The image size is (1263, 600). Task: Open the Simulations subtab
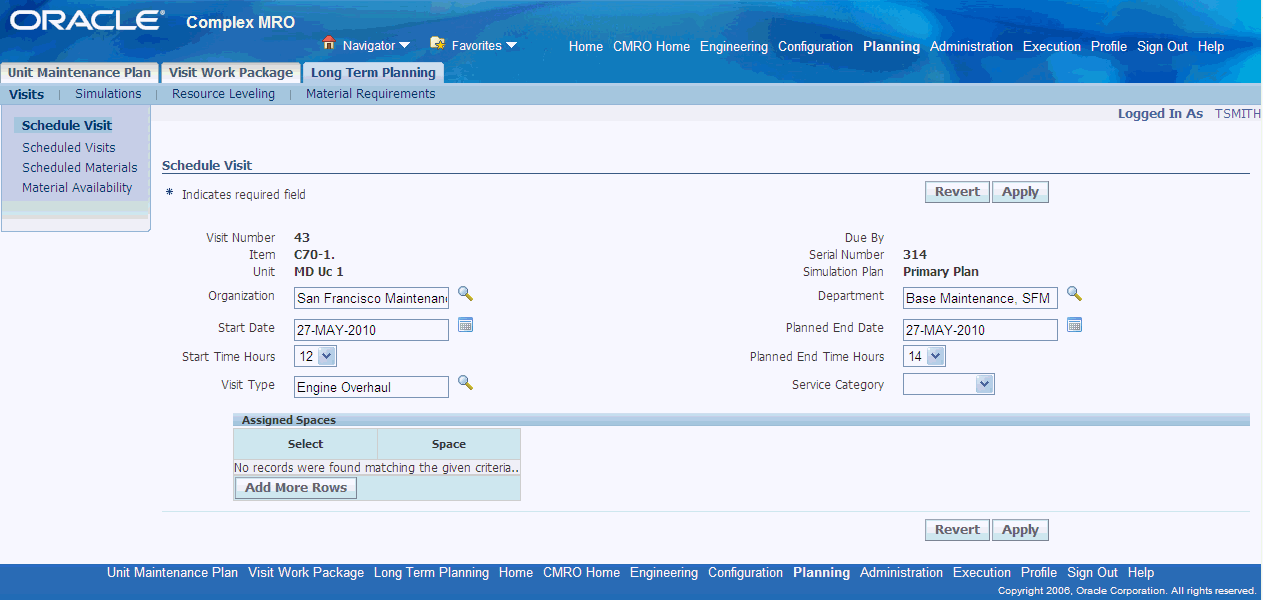click(108, 94)
